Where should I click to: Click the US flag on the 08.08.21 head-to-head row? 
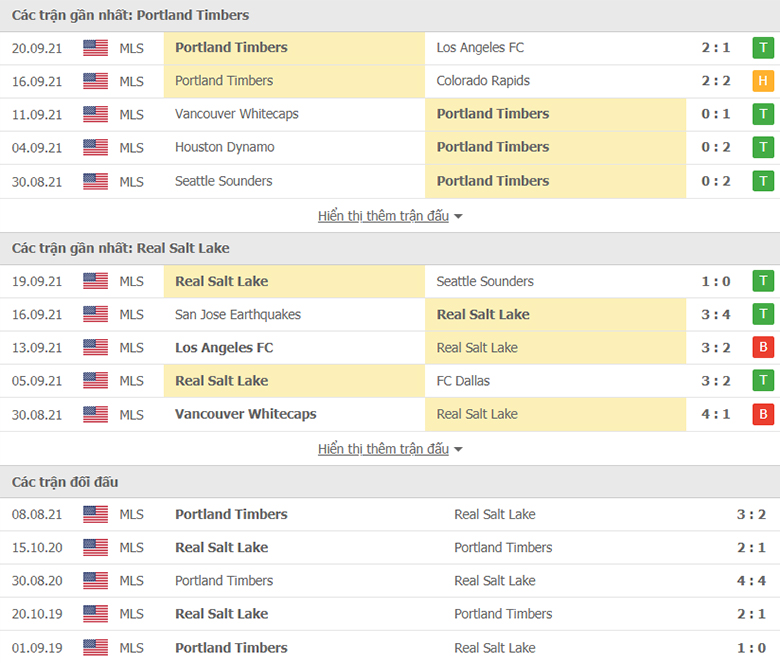(96, 514)
